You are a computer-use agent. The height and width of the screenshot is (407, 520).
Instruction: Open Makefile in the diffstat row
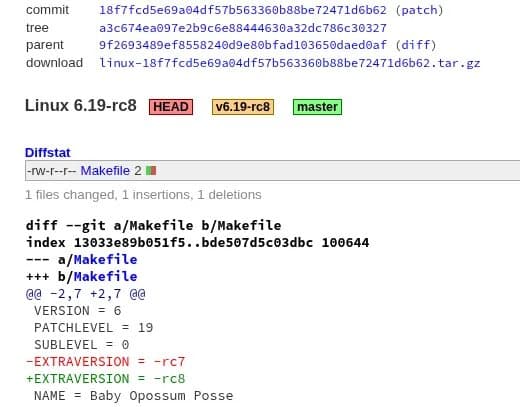click(x=105, y=171)
